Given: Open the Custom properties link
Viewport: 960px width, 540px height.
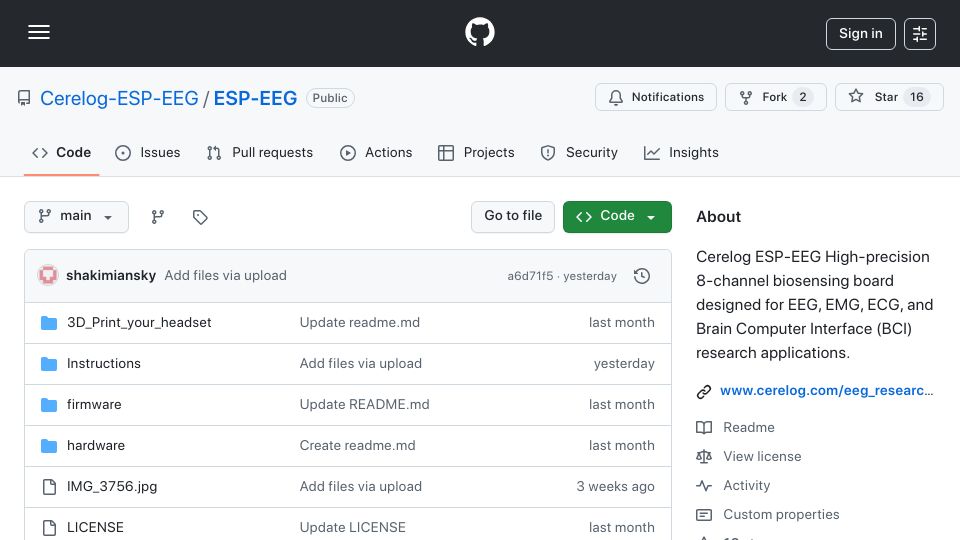Looking at the screenshot, I should tap(781, 515).
